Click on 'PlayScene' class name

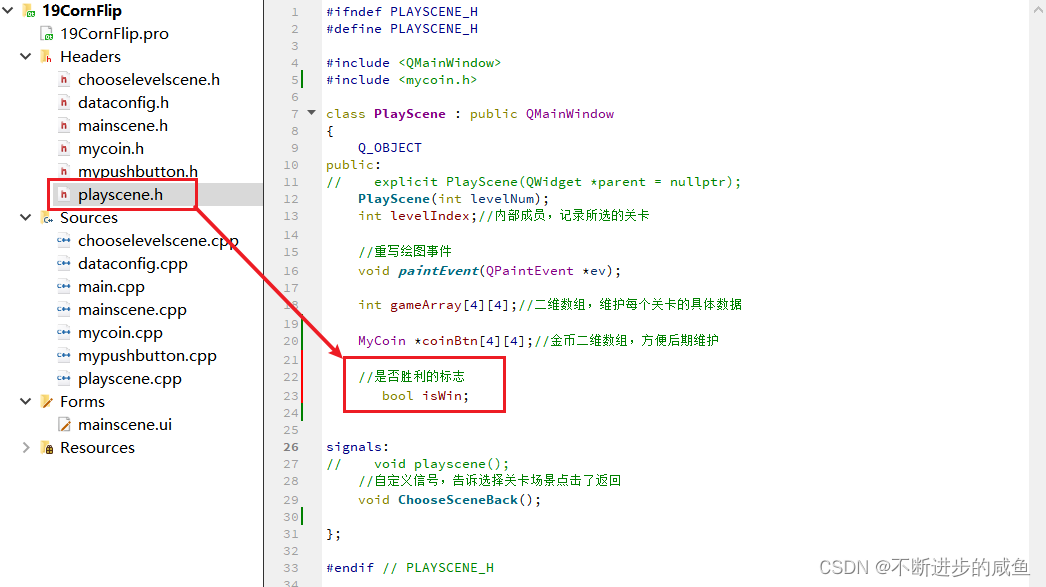pos(410,114)
